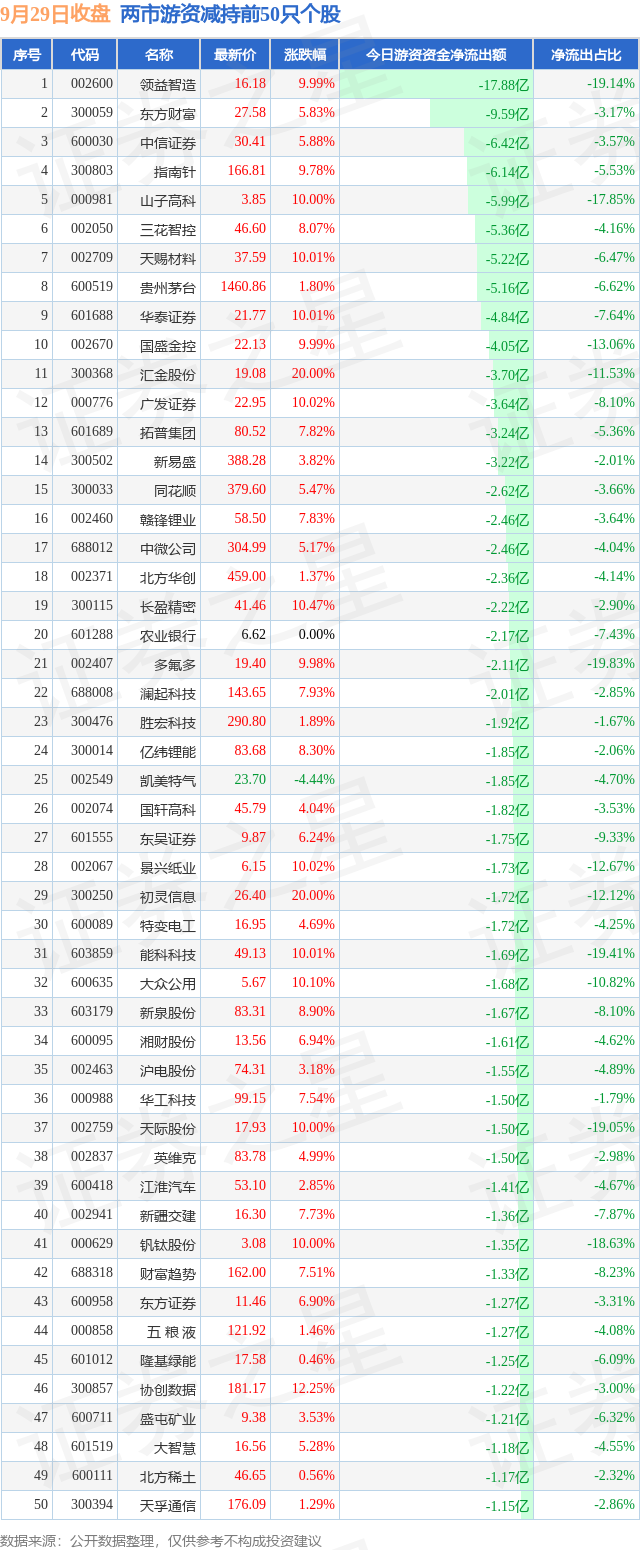
Task: Click stock name 大智慧
Action: 175,1448
